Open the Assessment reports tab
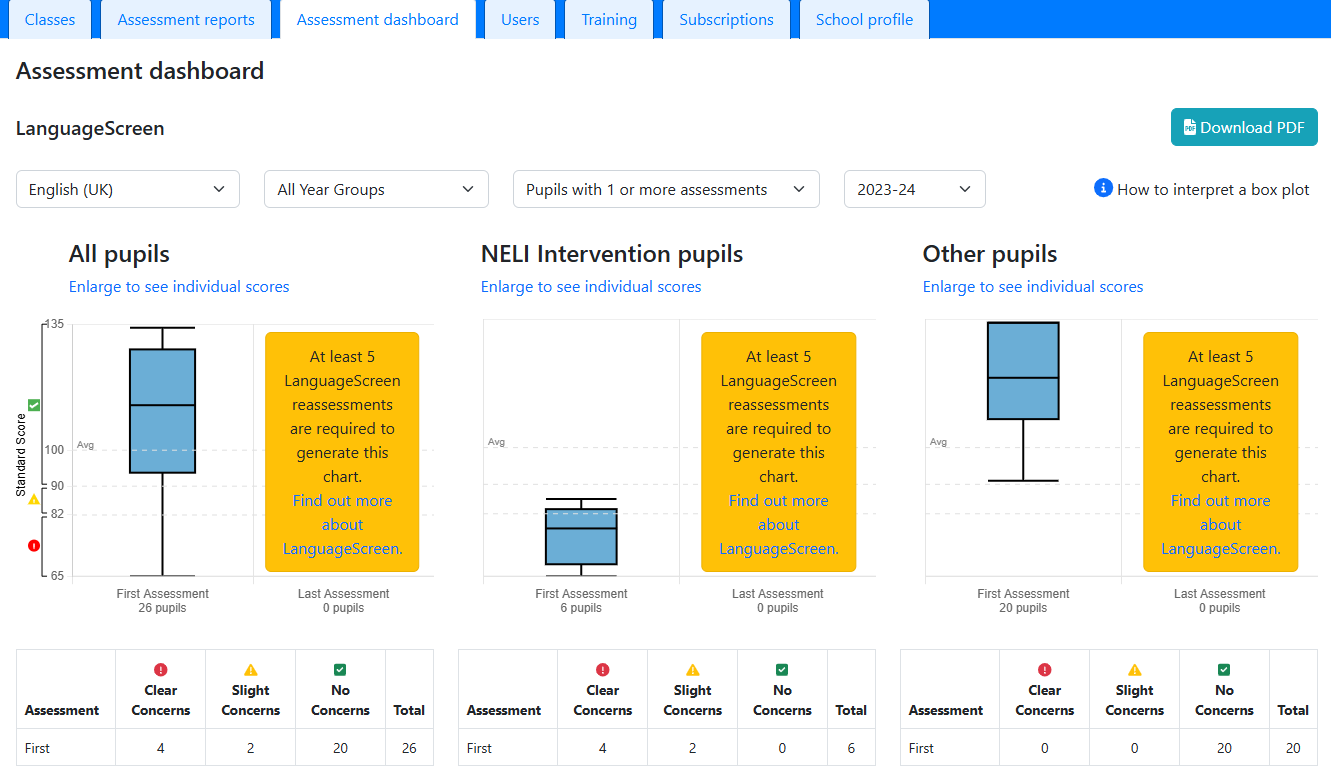The width and height of the screenshot is (1331, 781). tap(186, 19)
